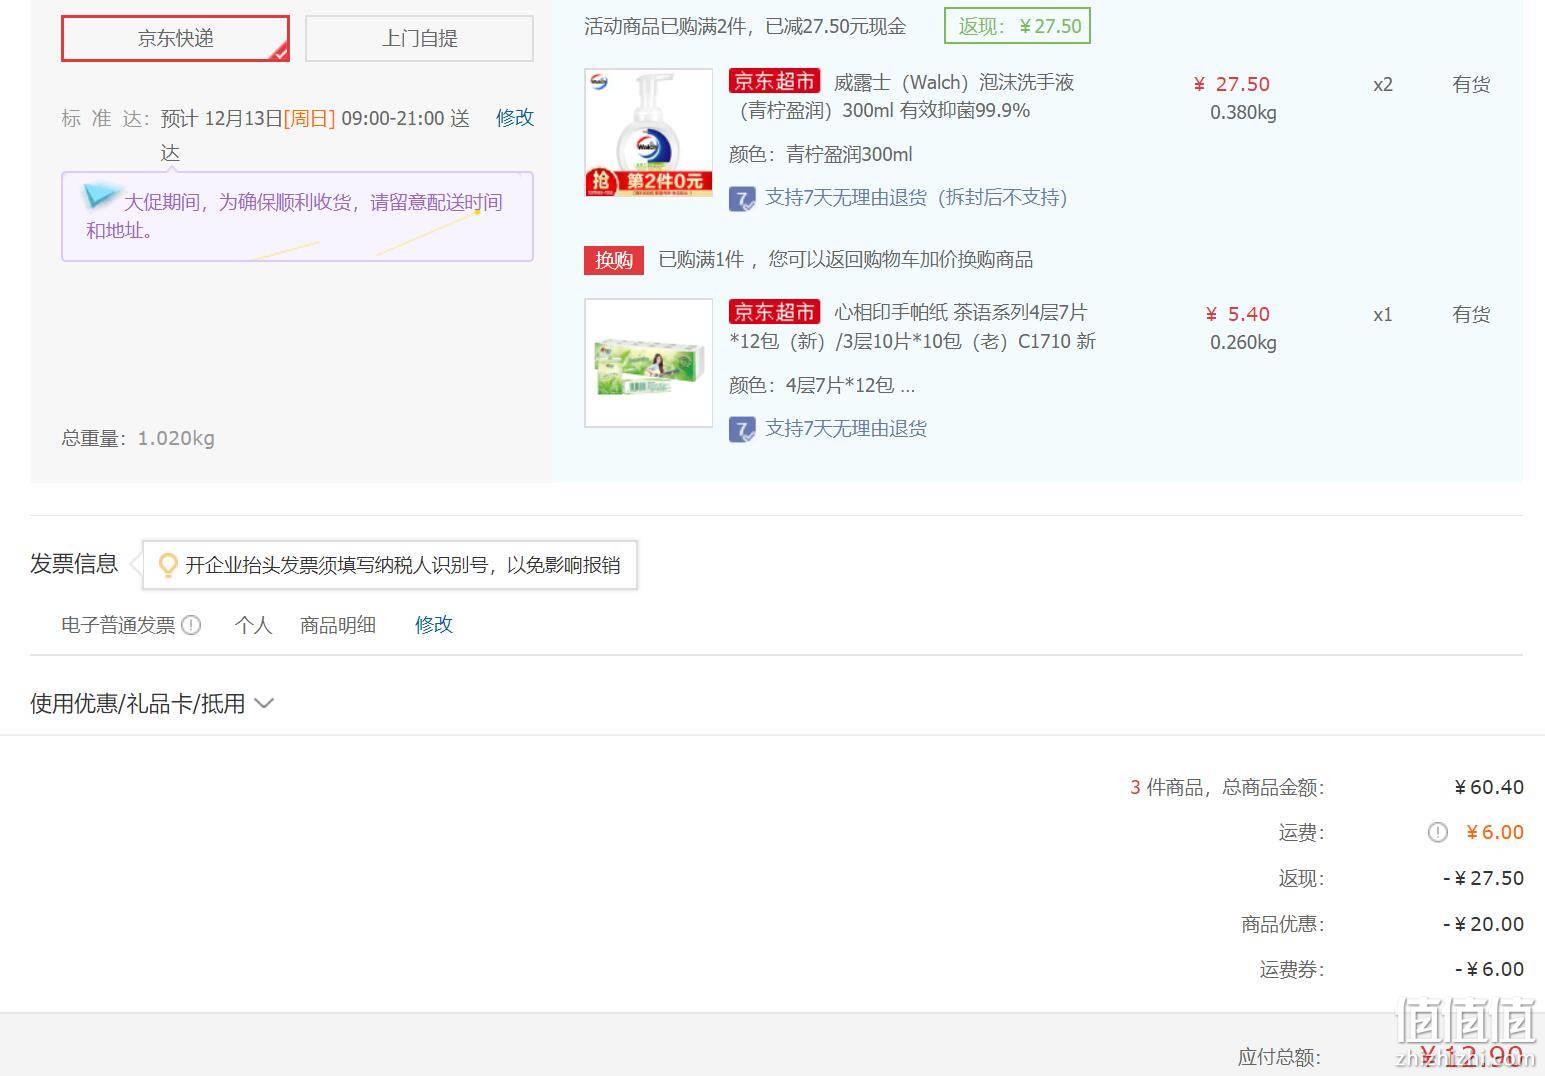Click 修改 link beside delivery time
The width and height of the screenshot is (1545, 1076).
[515, 118]
